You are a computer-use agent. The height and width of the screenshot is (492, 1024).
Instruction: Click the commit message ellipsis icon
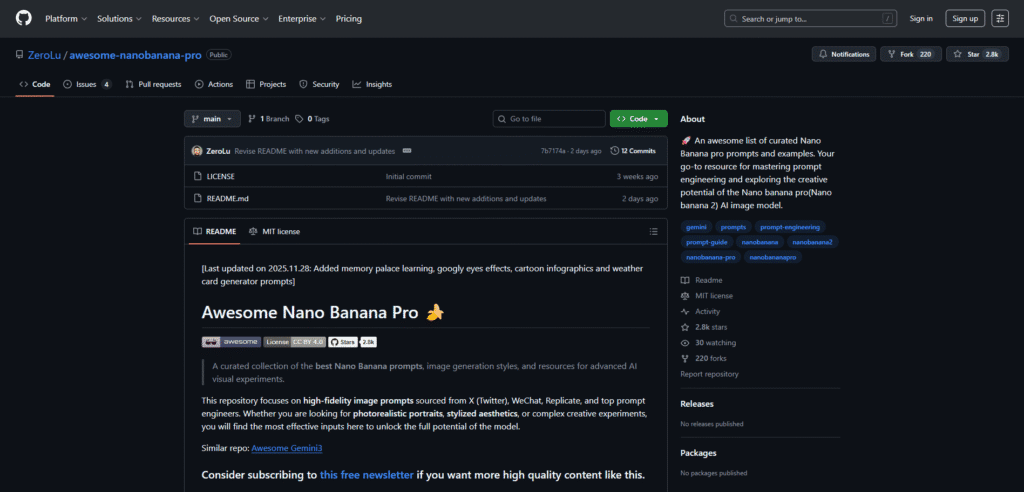click(x=407, y=151)
